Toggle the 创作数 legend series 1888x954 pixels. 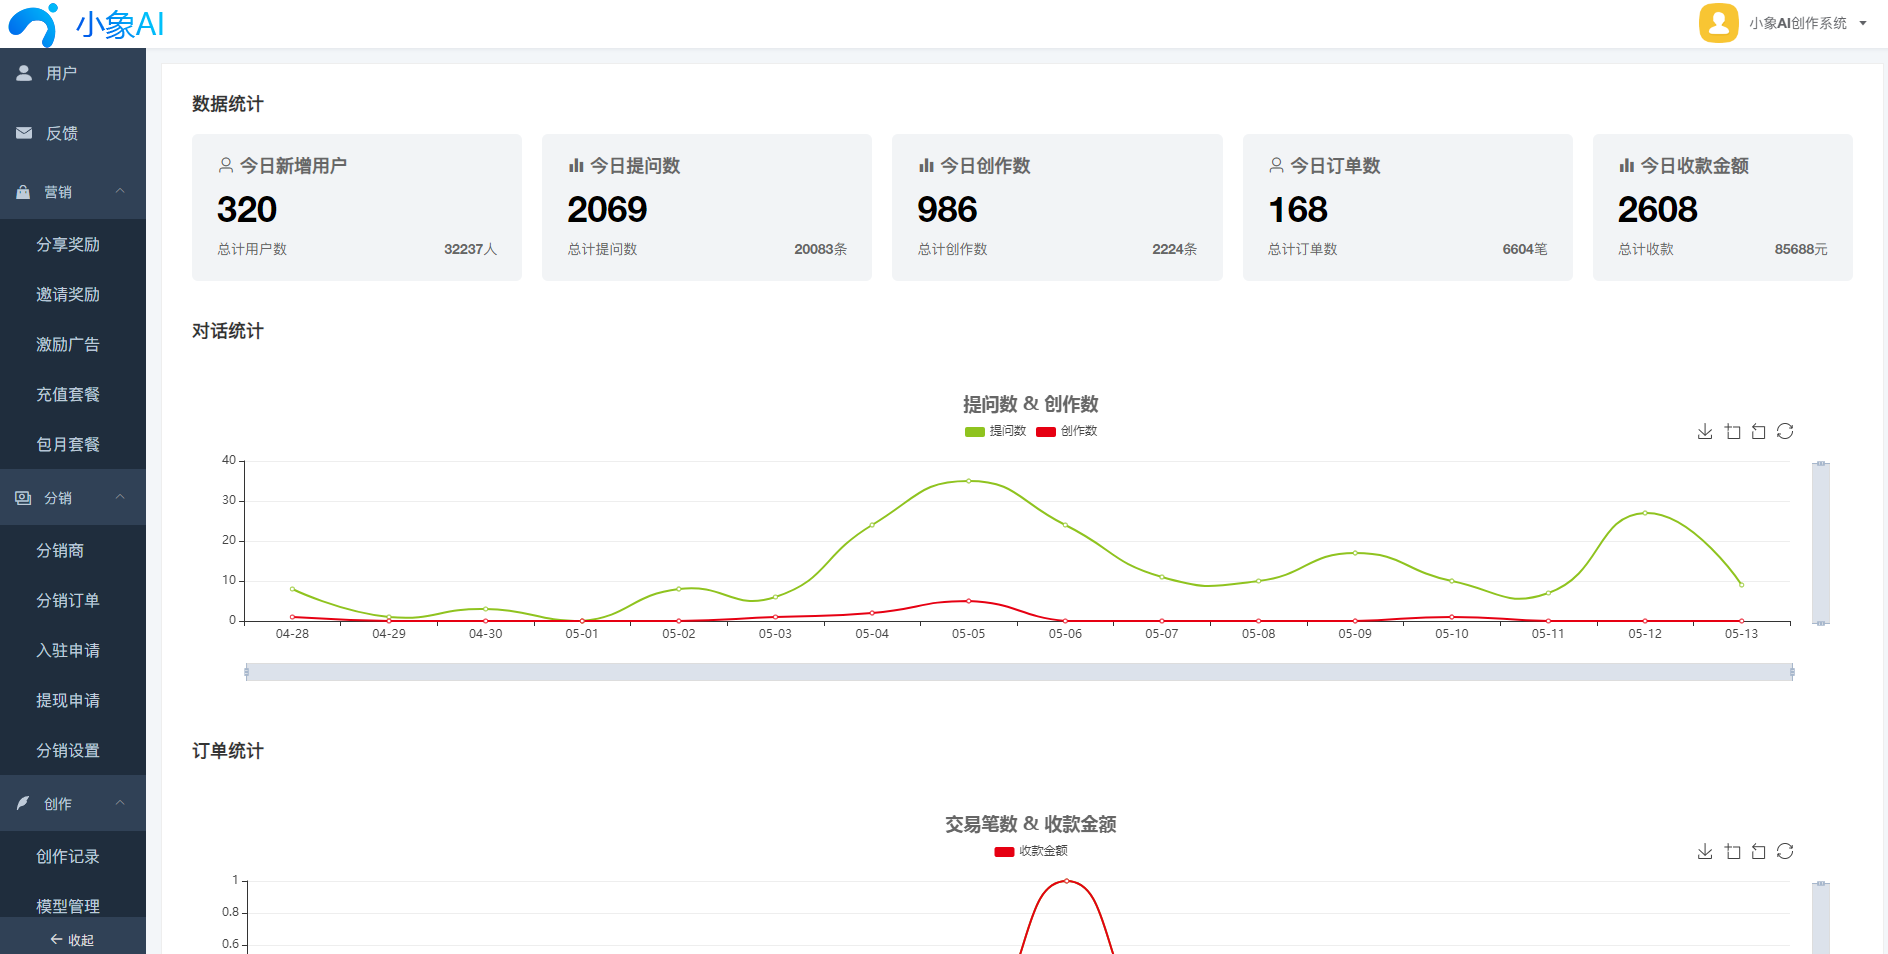tap(1067, 431)
